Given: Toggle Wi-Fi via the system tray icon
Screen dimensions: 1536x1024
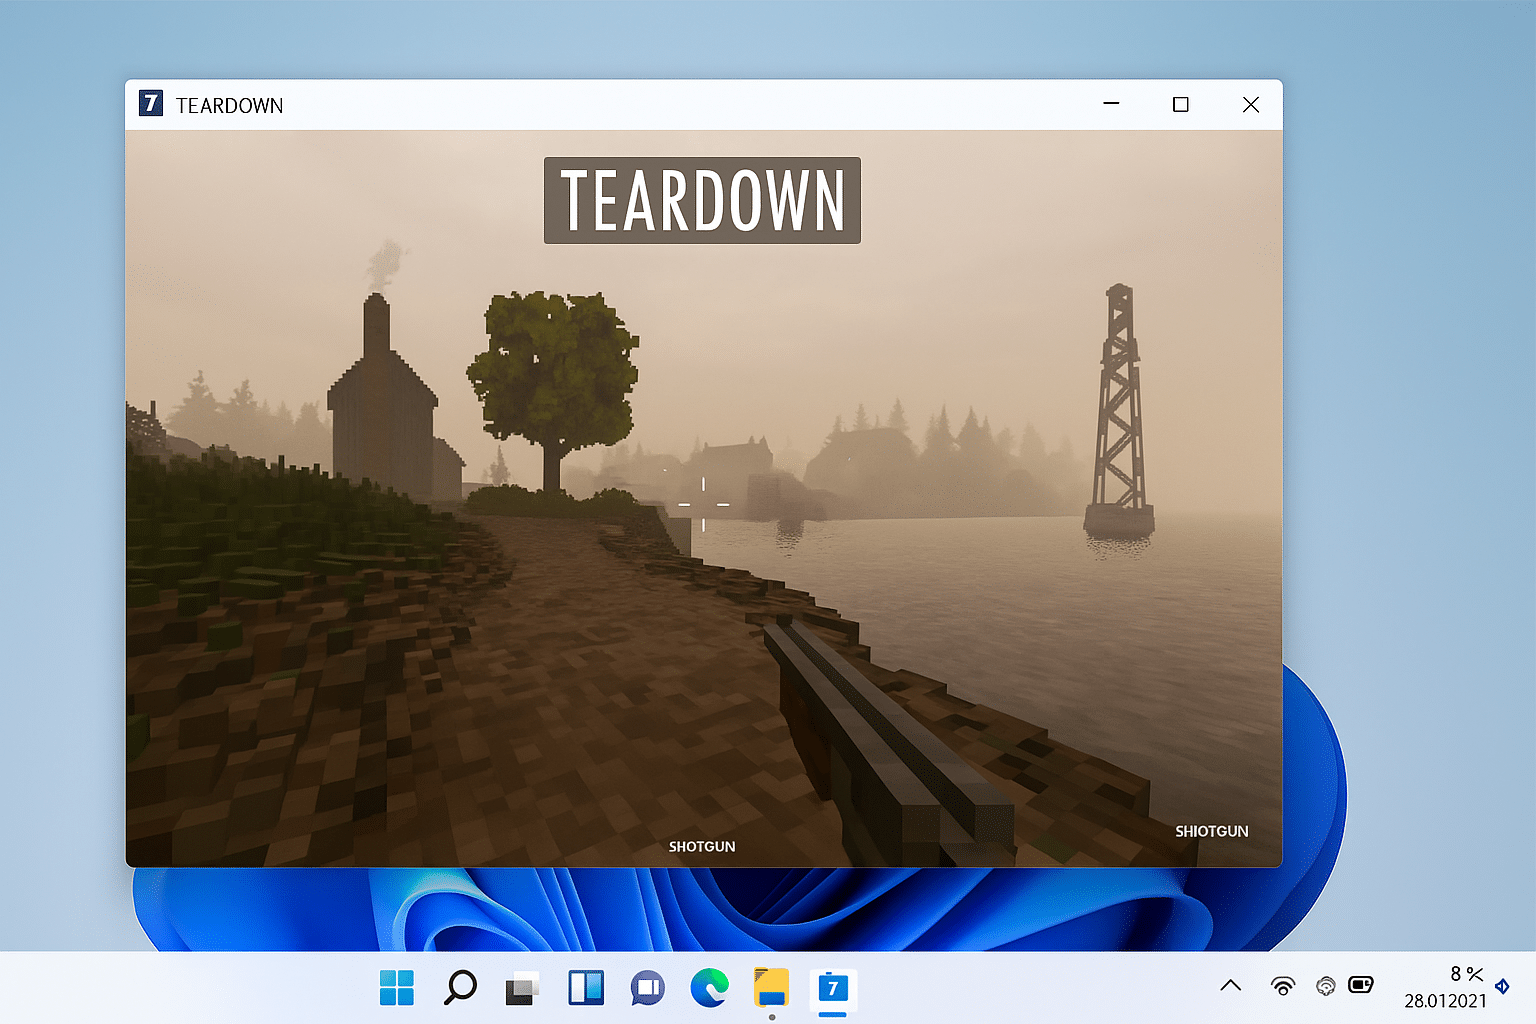Looking at the screenshot, I should 1283,986.
